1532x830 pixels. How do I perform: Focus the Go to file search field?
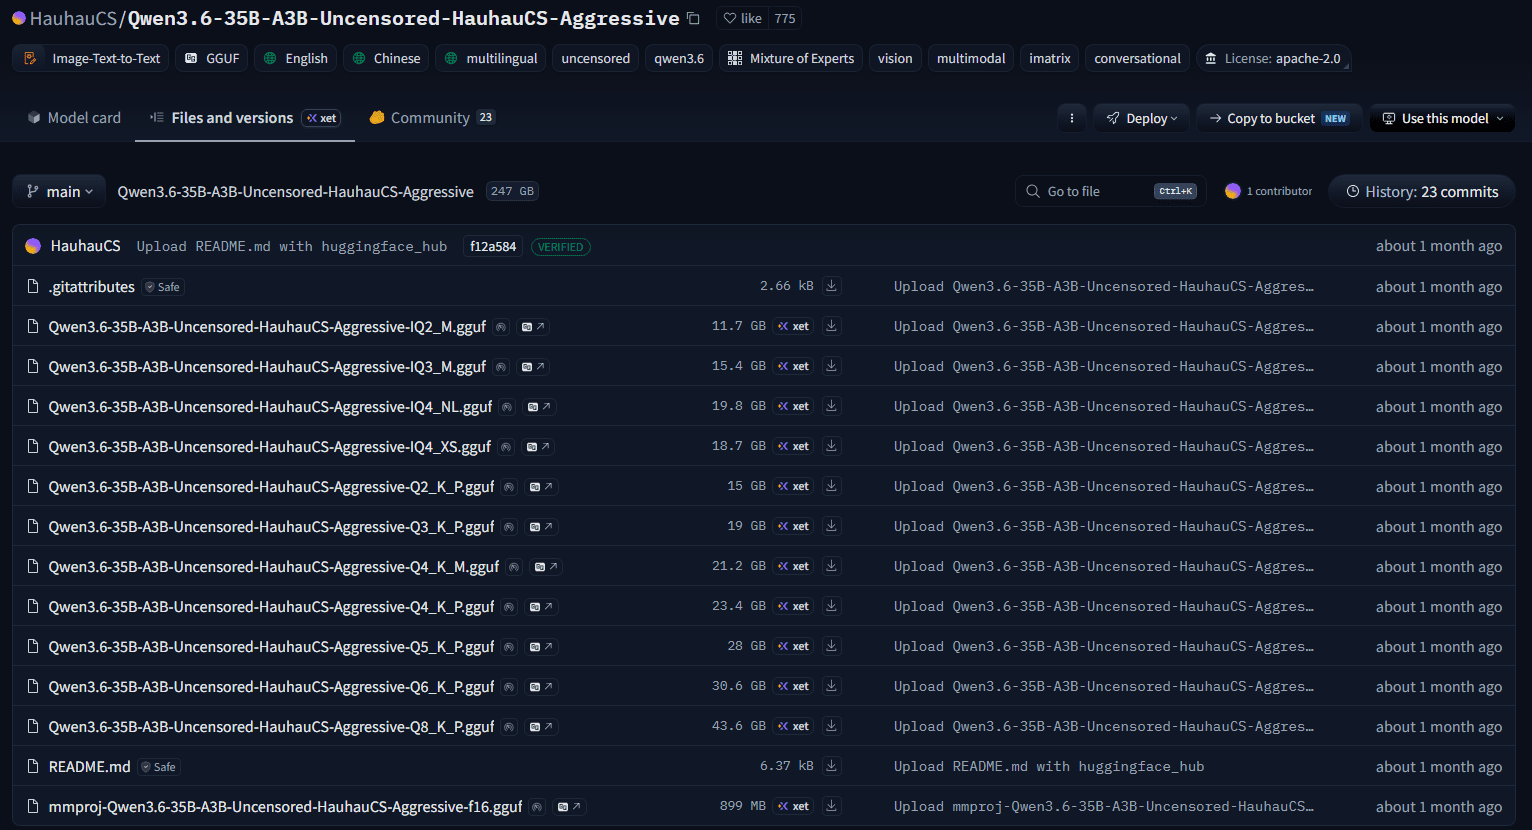[x=1111, y=191]
